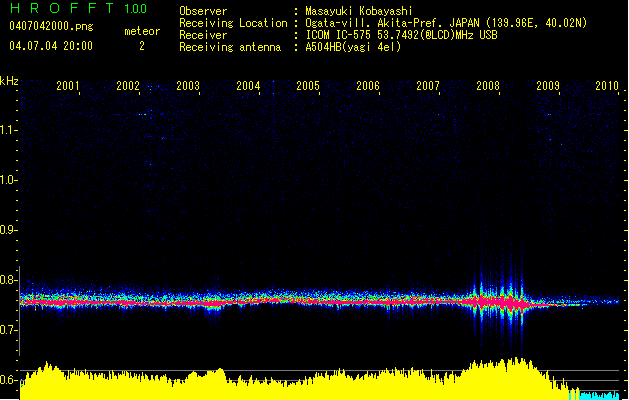
Task: Click the 'meteor' count label
Action: [142, 31]
